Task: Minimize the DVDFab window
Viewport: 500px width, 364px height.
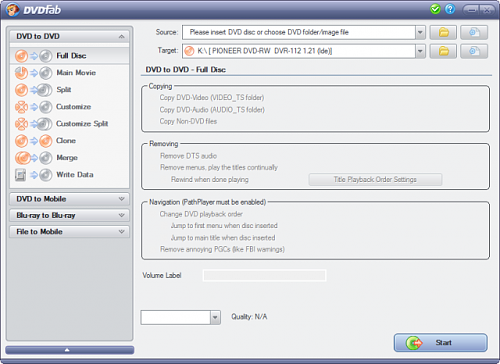Action: pos(472,10)
